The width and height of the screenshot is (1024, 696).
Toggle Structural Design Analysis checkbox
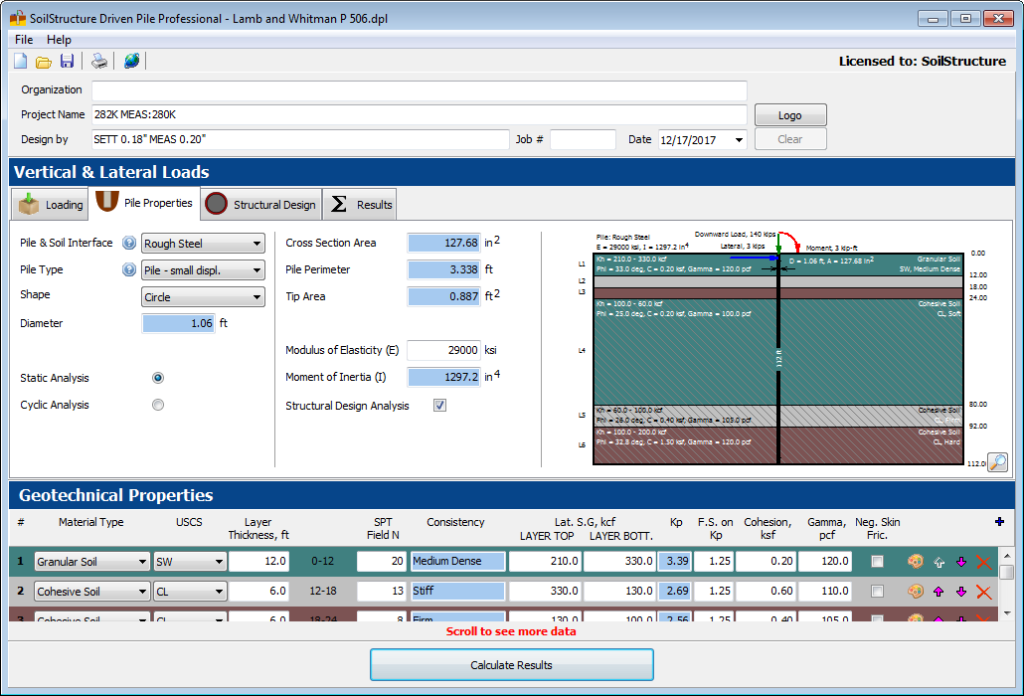click(440, 405)
